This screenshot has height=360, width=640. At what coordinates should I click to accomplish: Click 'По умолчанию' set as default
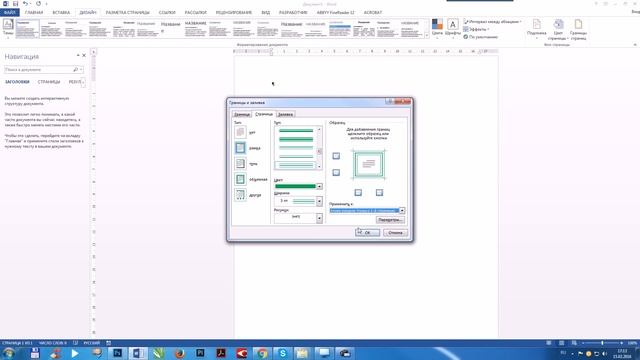(480, 37)
